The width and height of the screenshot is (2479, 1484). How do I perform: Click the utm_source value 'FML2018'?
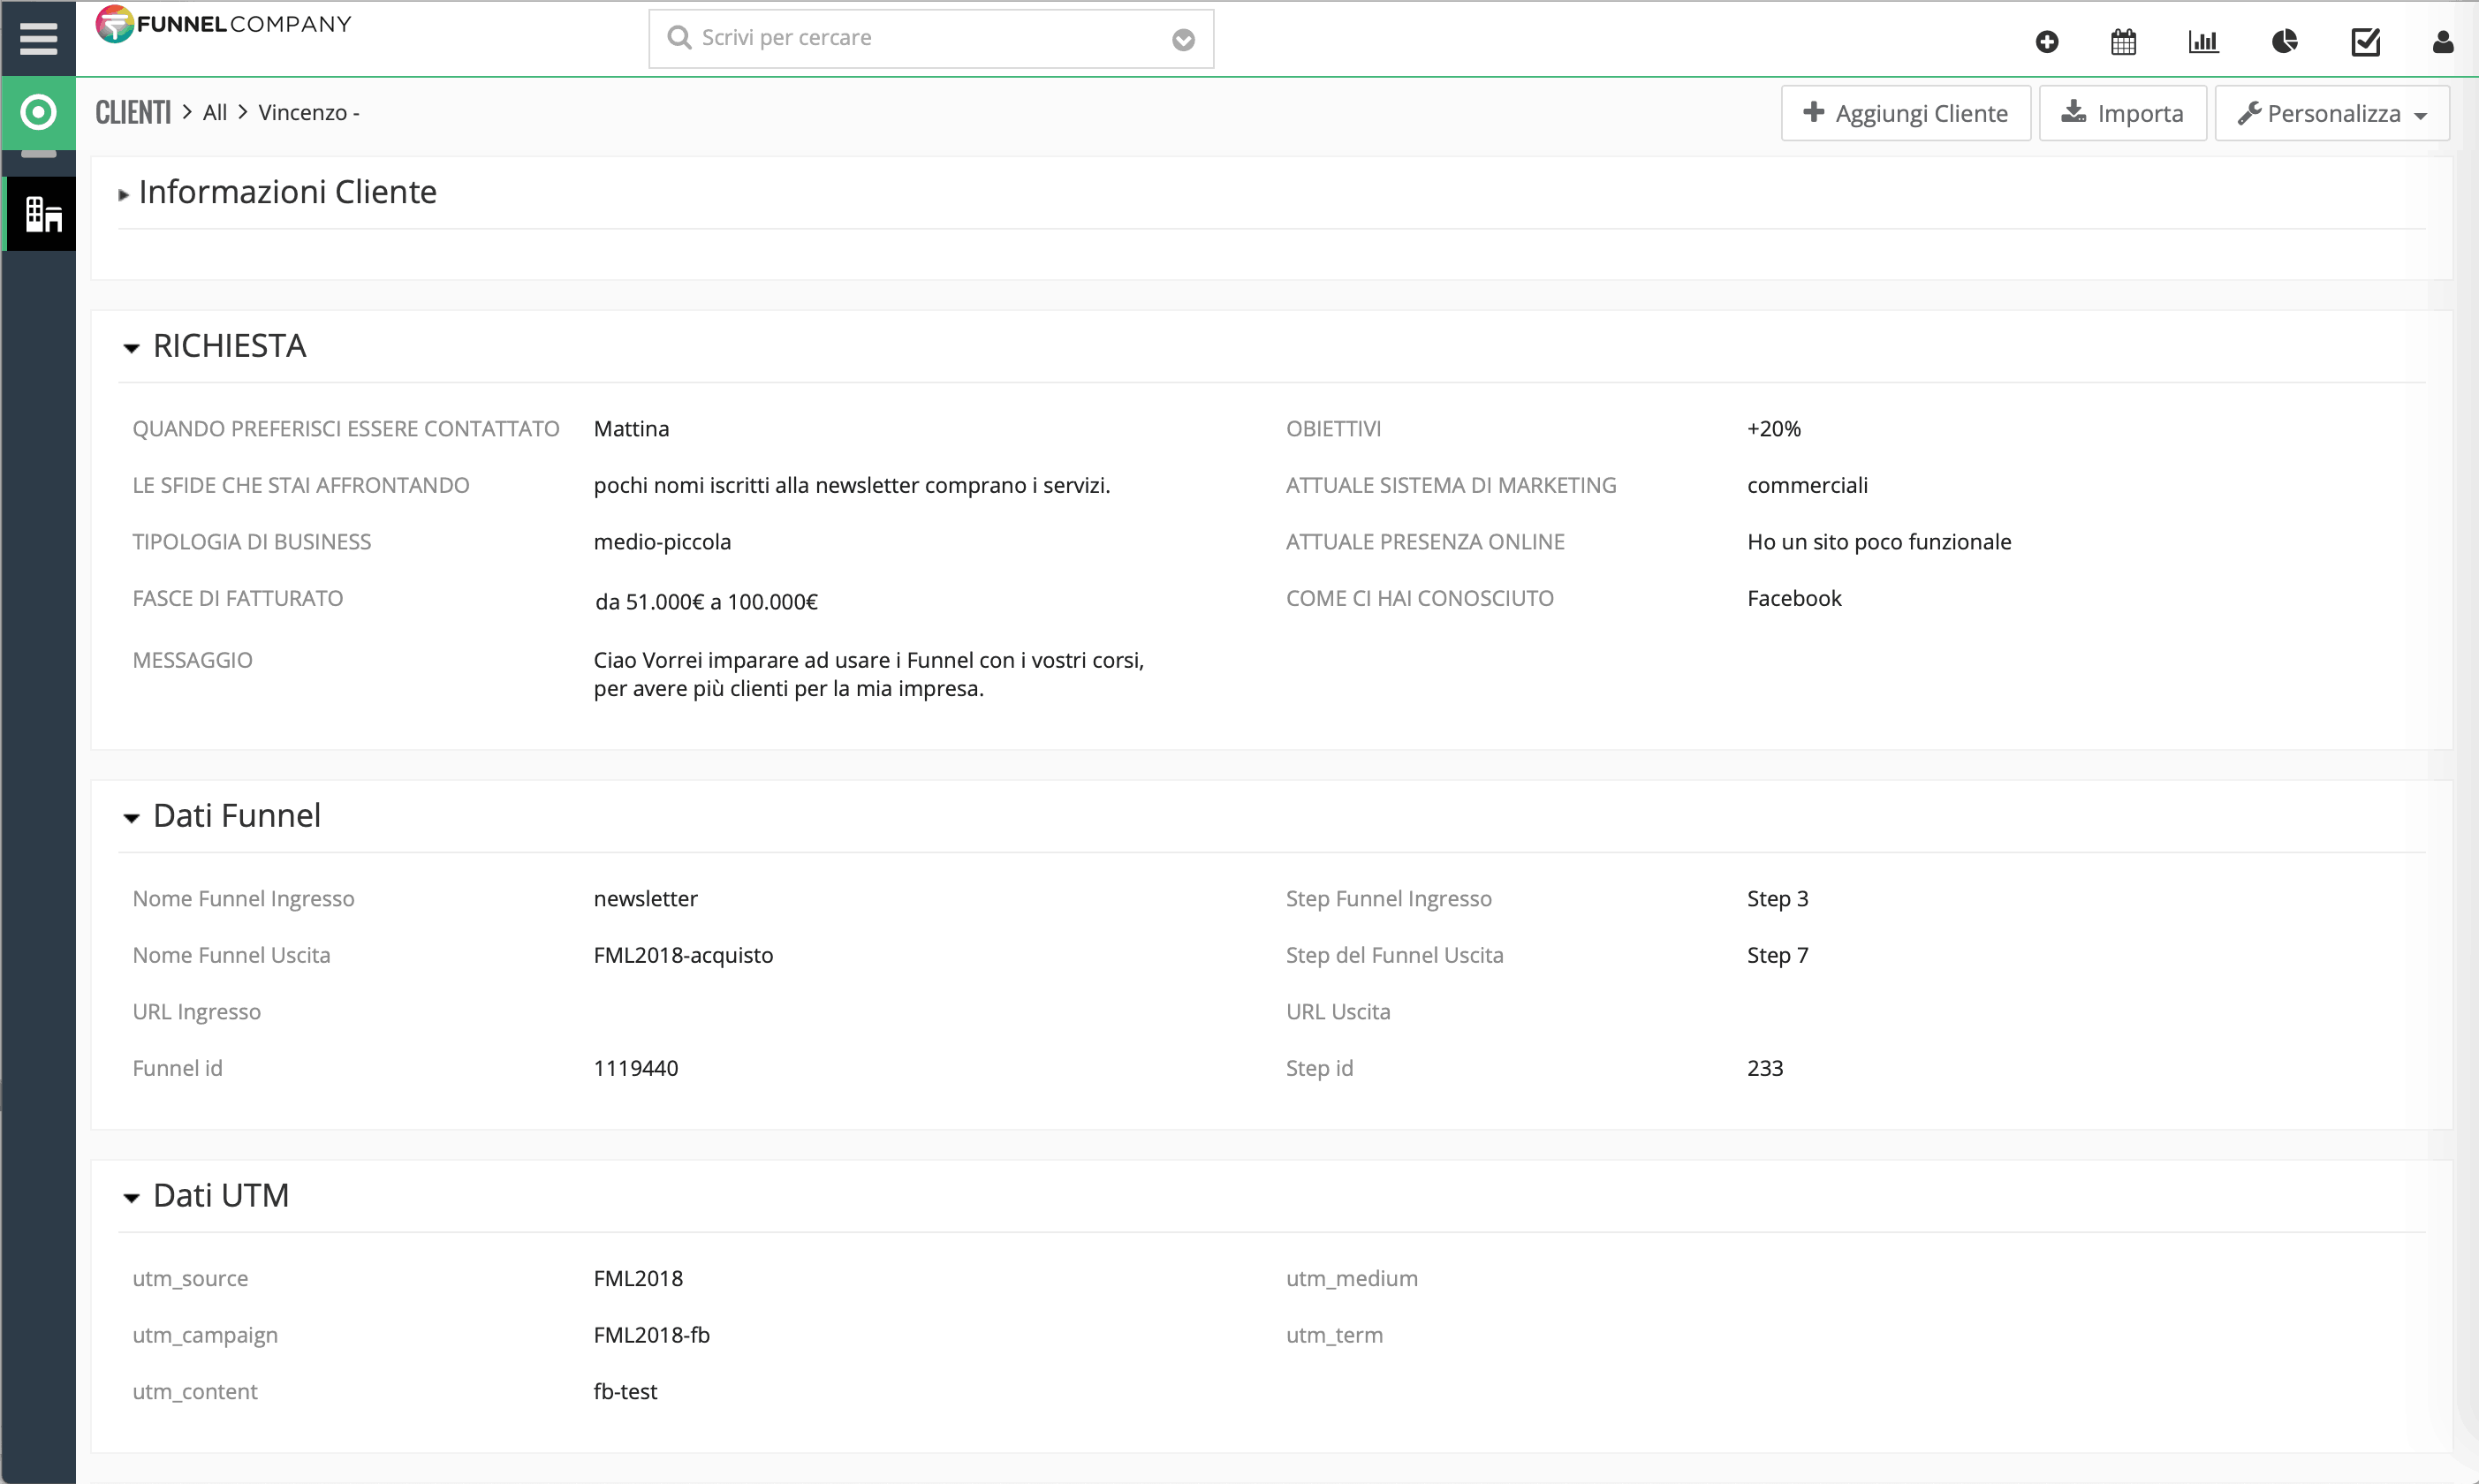click(638, 1278)
